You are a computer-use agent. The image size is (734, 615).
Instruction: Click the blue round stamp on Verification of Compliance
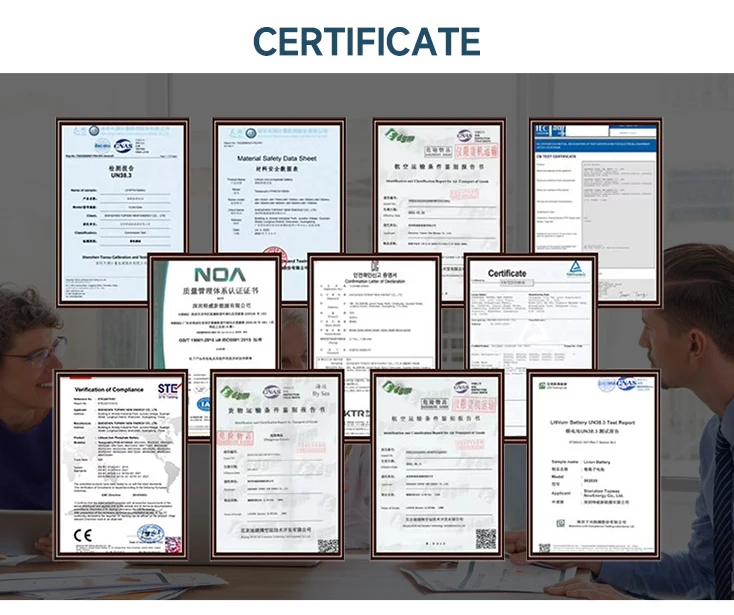coord(151,534)
